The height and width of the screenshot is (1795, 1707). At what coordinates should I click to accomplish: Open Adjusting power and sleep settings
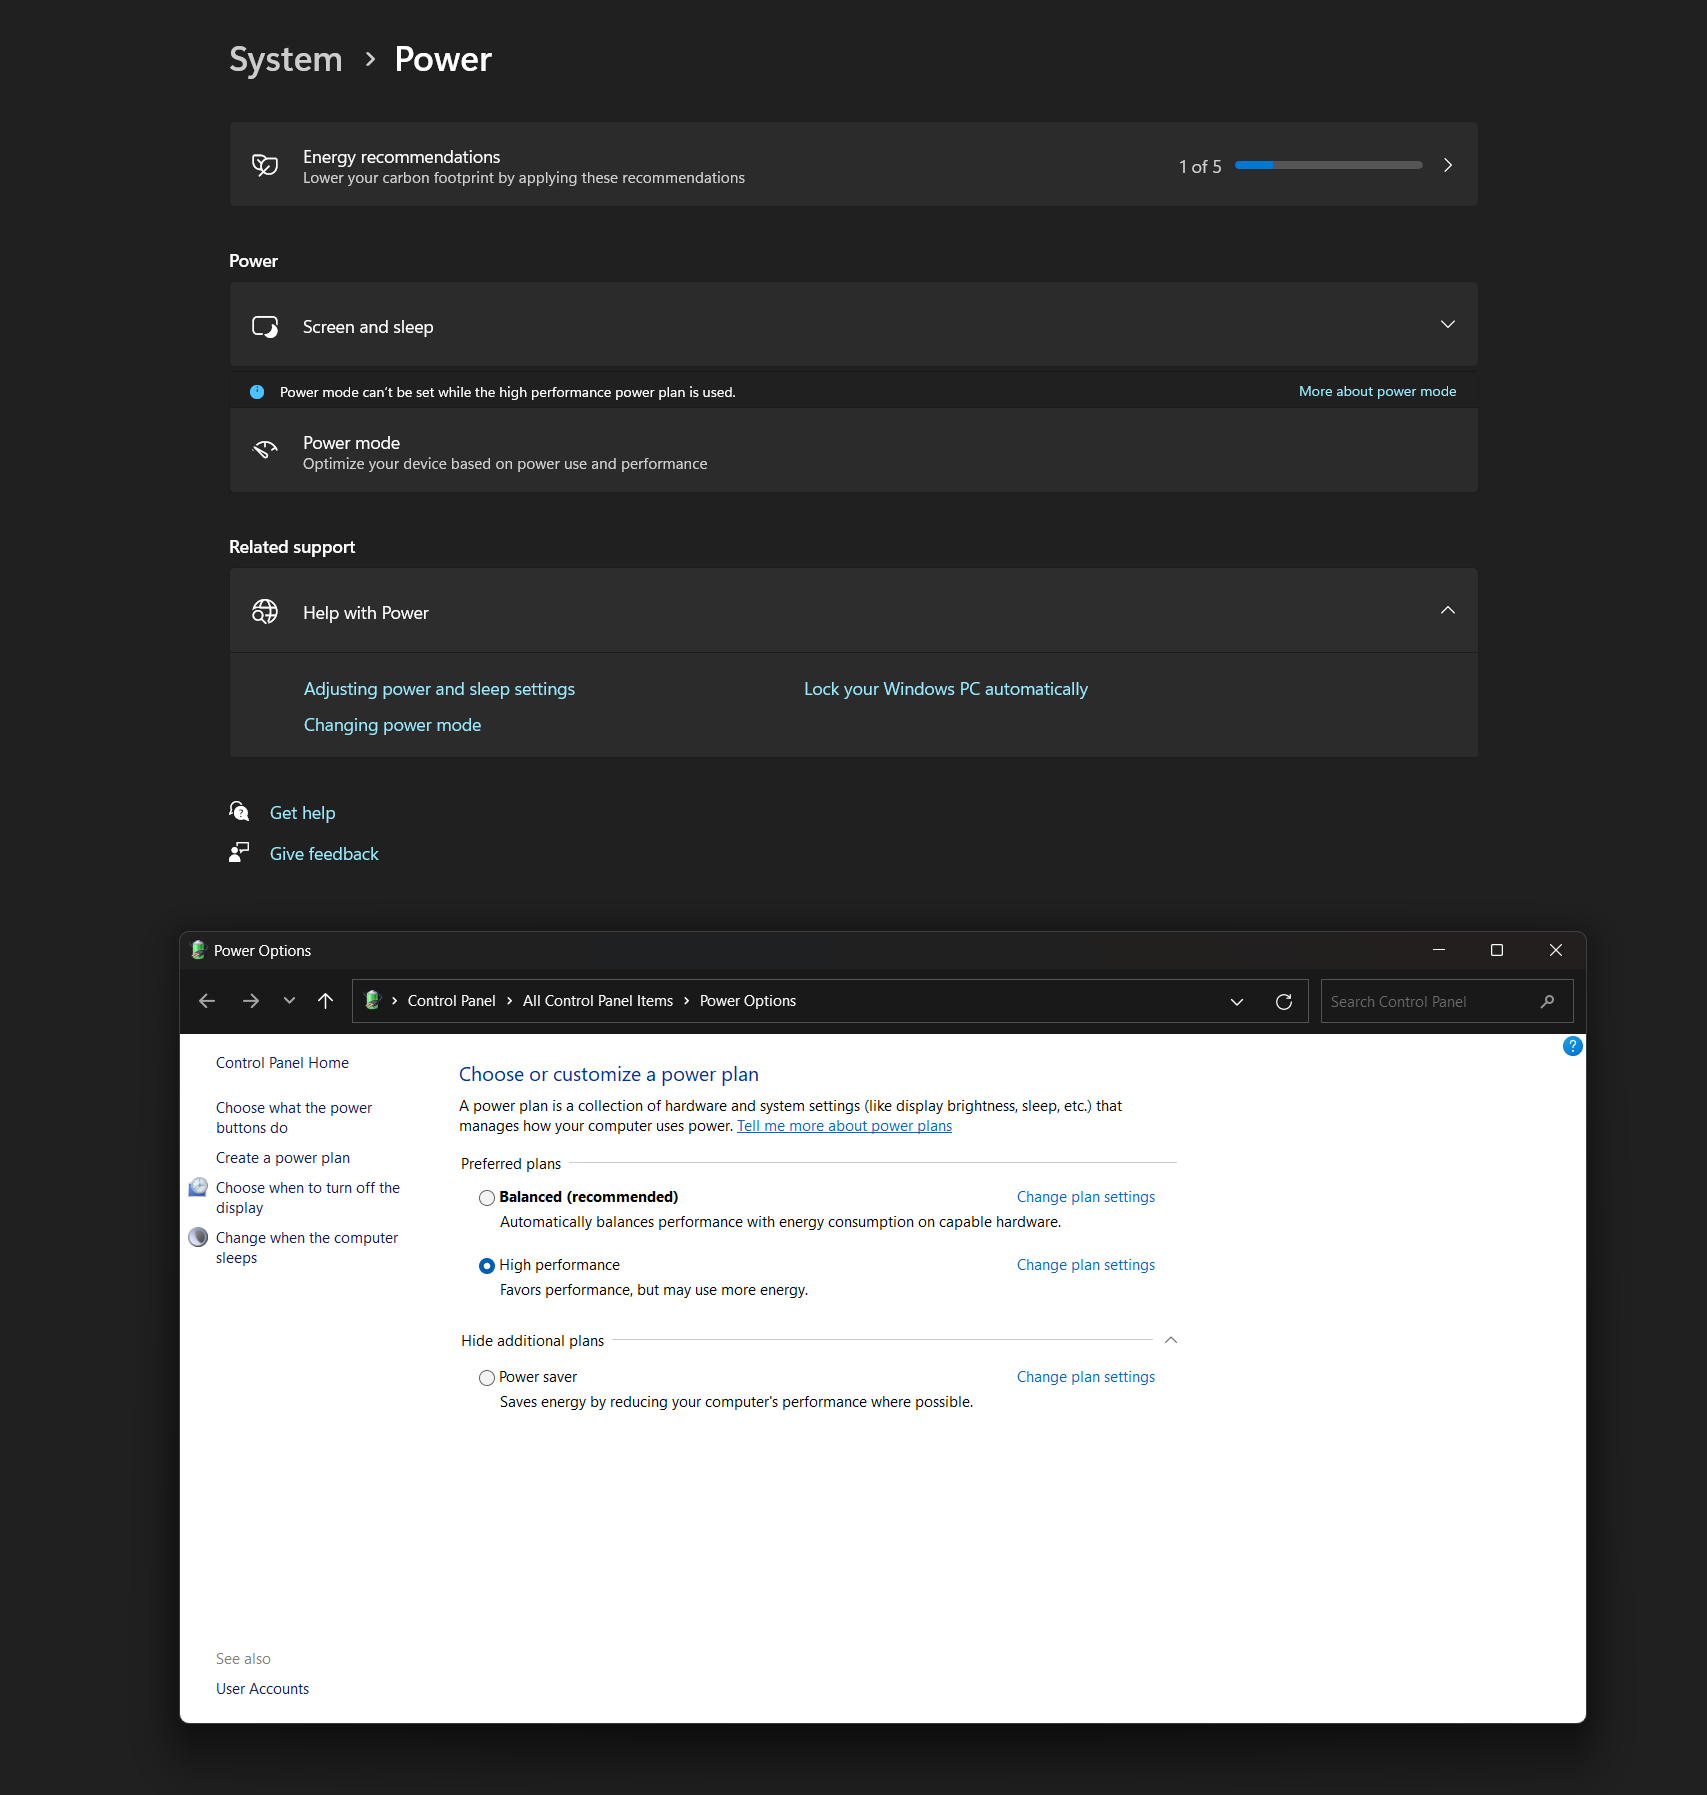[439, 689]
